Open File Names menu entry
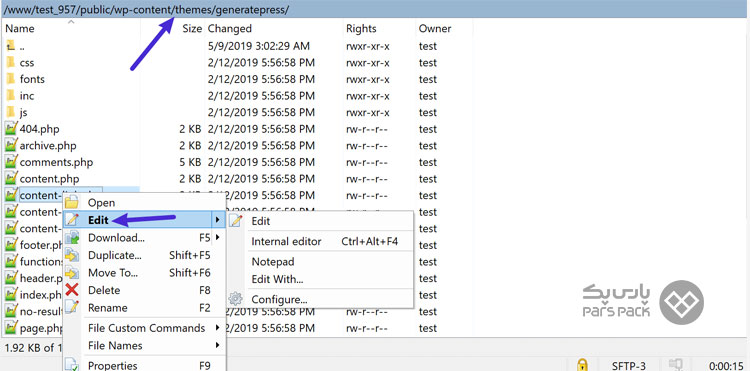 (x=115, y=345)
